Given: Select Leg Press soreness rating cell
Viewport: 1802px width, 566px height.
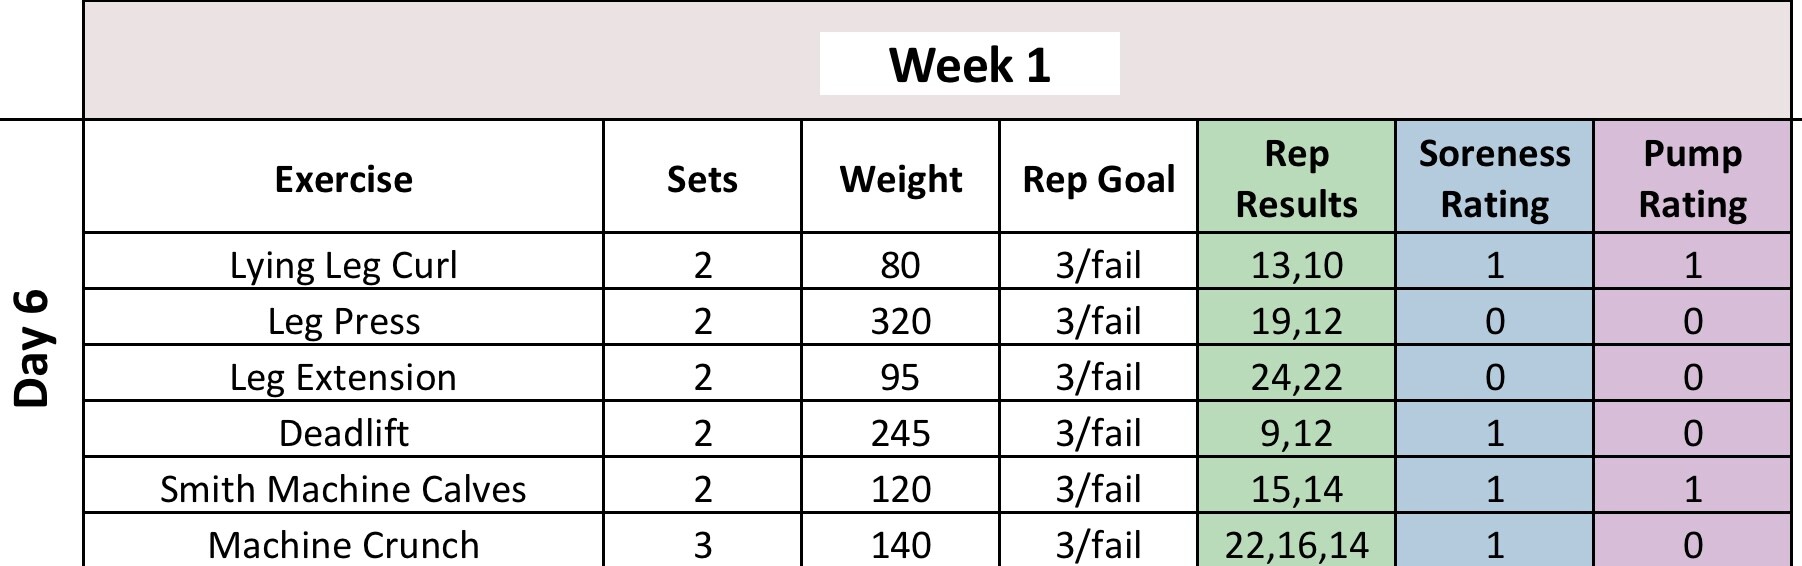Looking at the screenshot, I should (1494, 321).
